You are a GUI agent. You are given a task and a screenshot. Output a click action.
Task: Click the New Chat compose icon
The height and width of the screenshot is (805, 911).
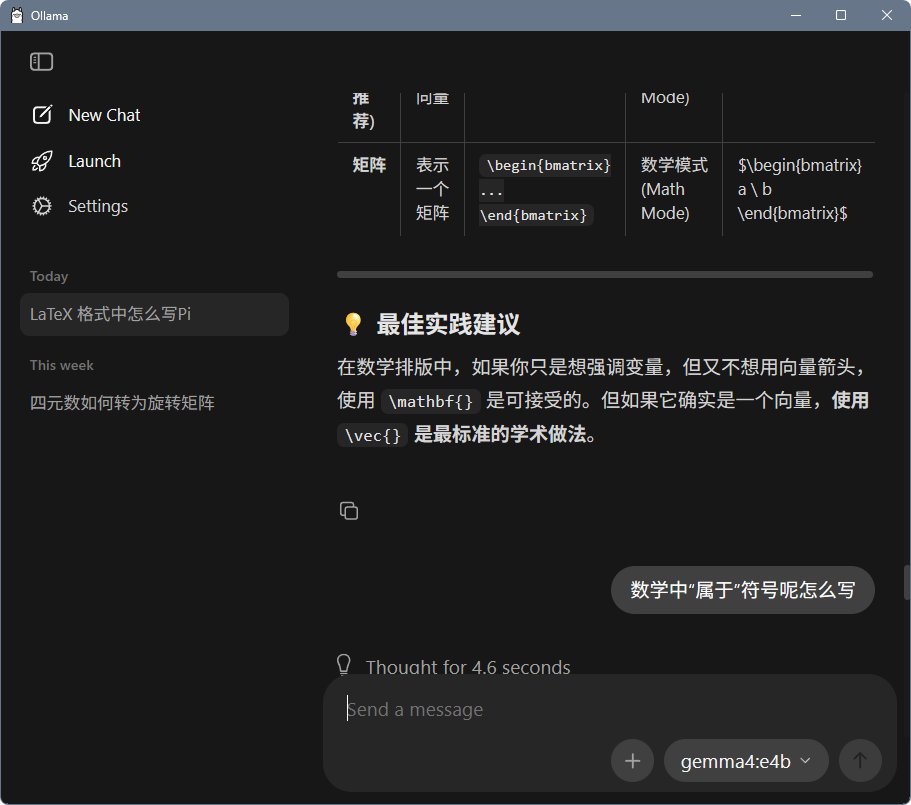[x=42, y=114]
